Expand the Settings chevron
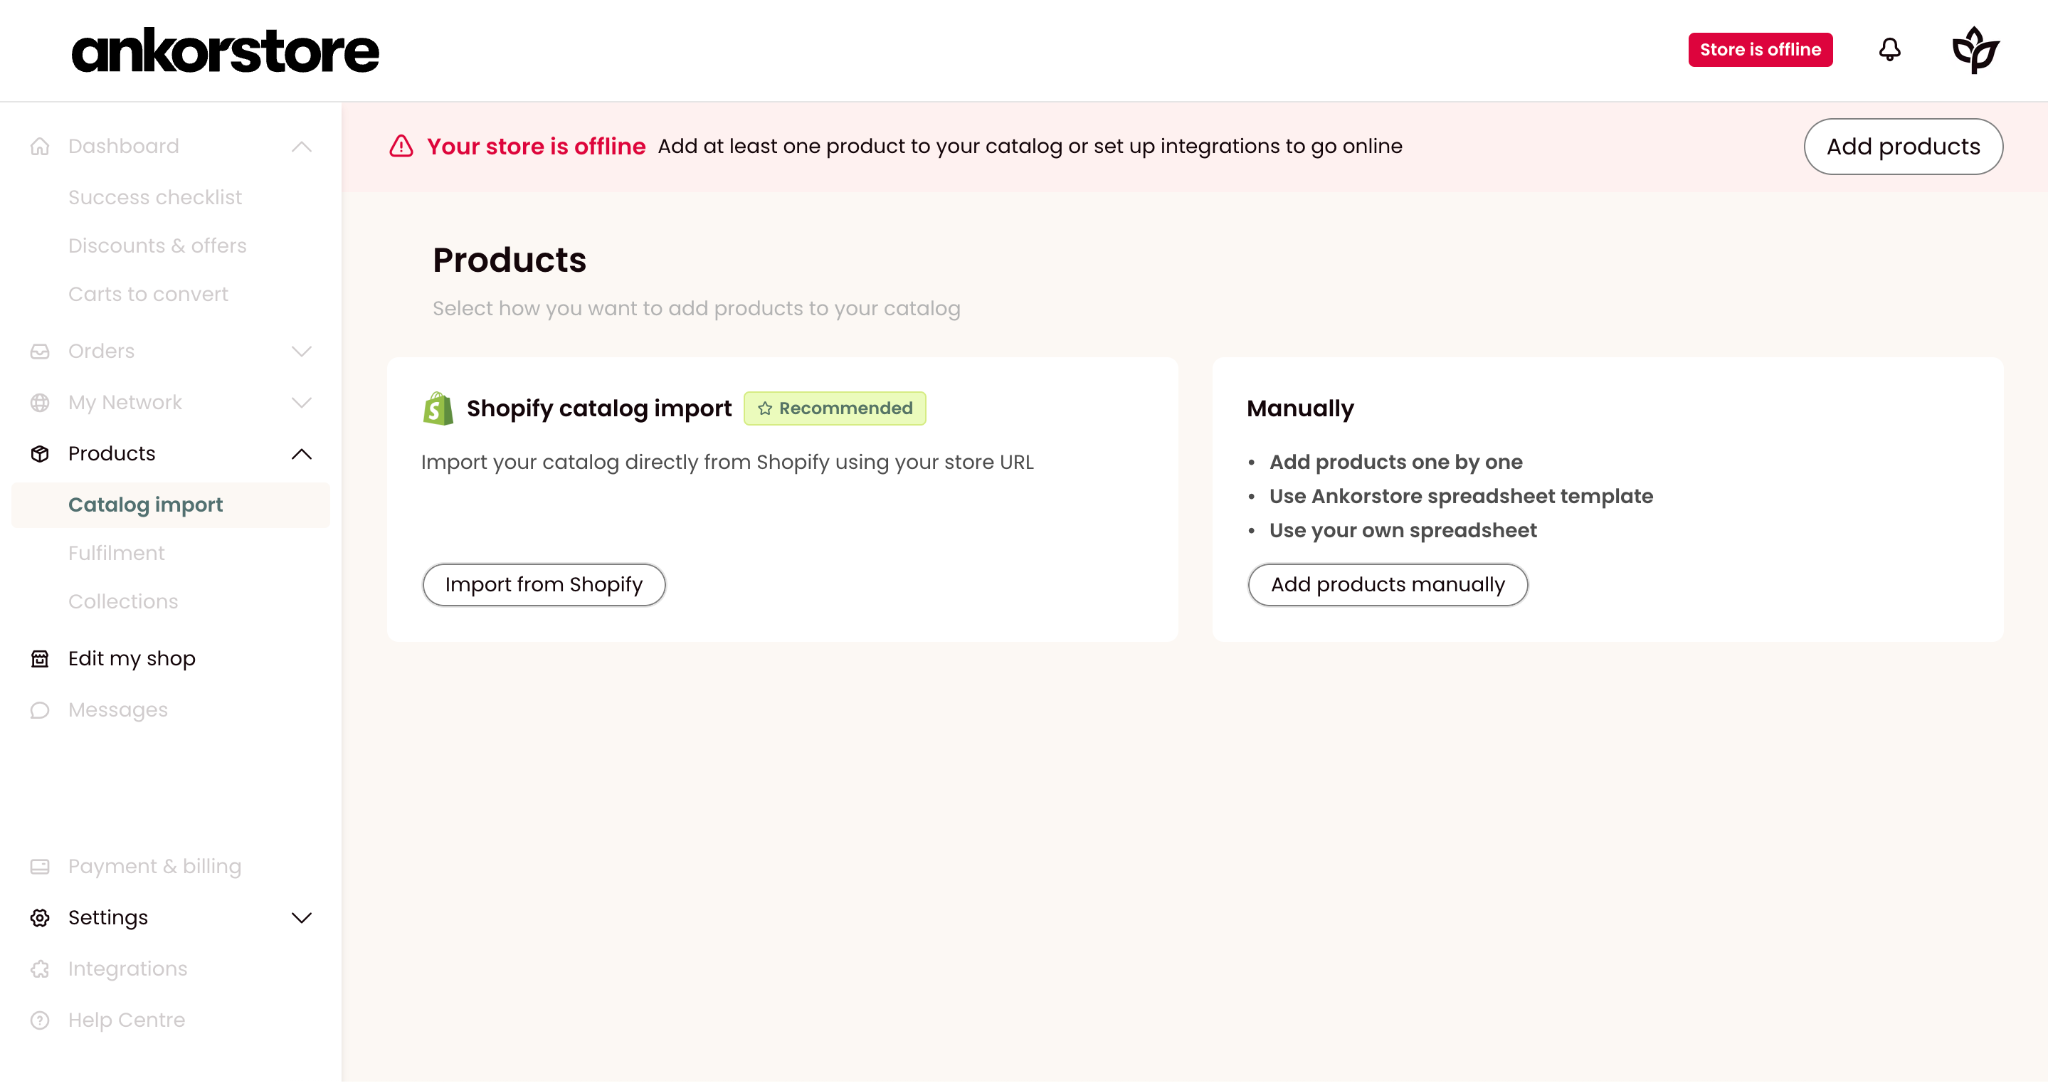 coord(301,917)
